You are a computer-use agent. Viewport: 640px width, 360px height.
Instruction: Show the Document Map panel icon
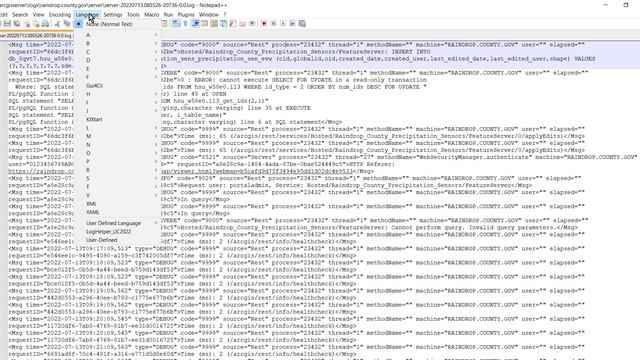(213, 24)
